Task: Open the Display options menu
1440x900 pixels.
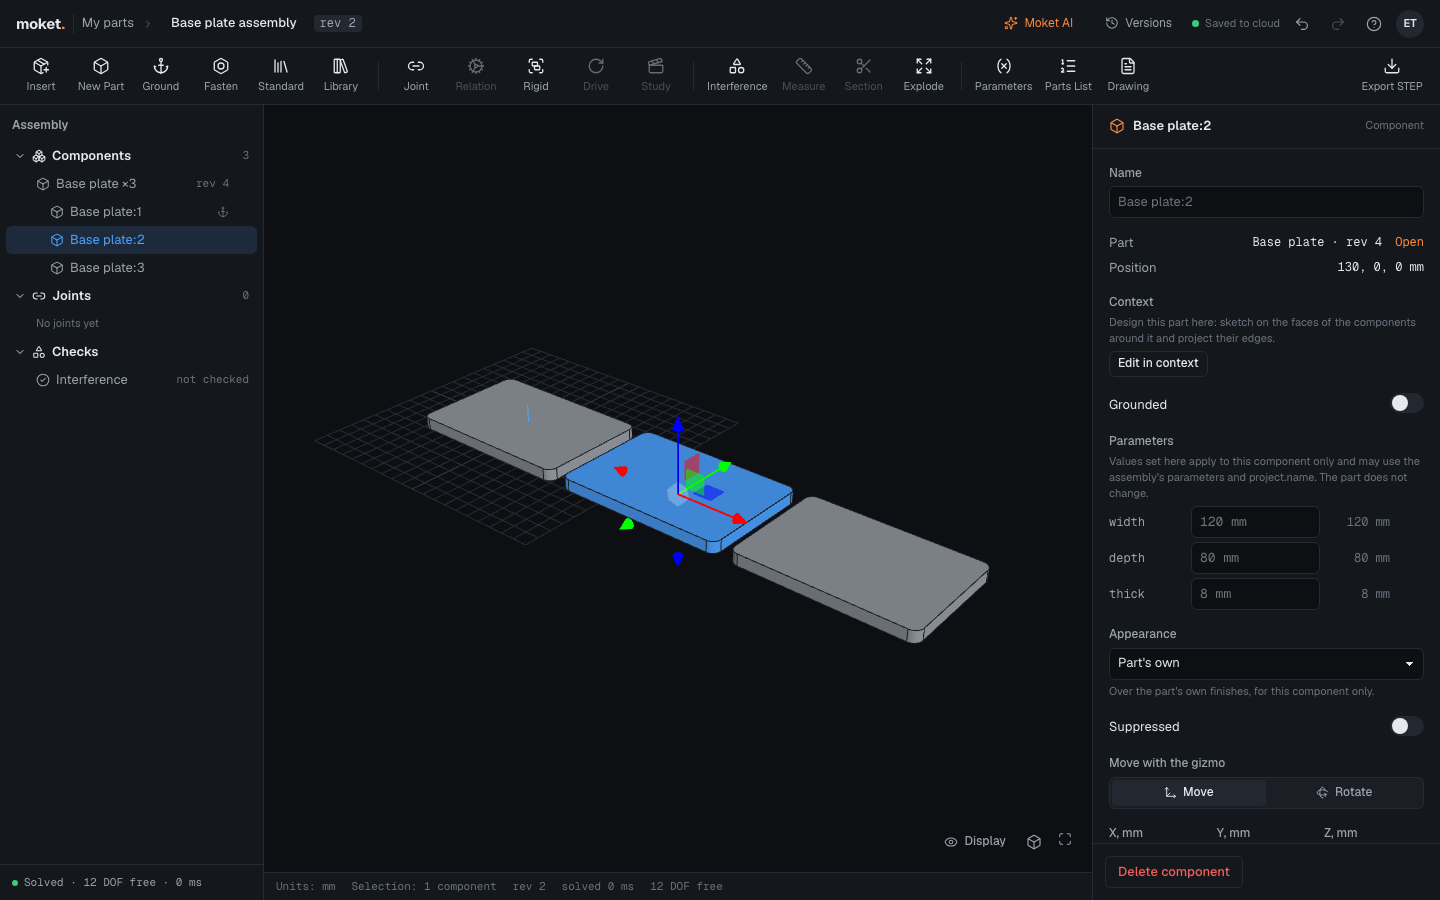Action: (x=975, y=841)
